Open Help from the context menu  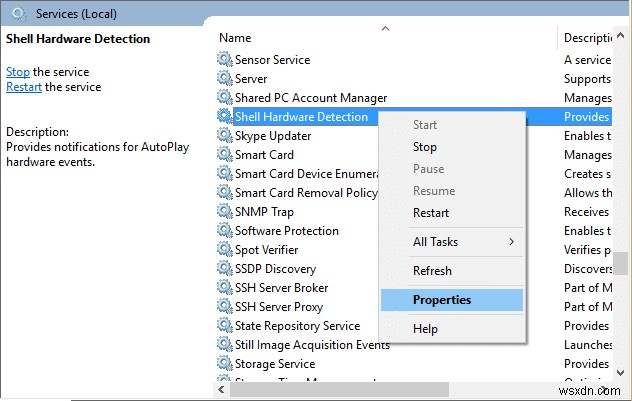(425, 329)
